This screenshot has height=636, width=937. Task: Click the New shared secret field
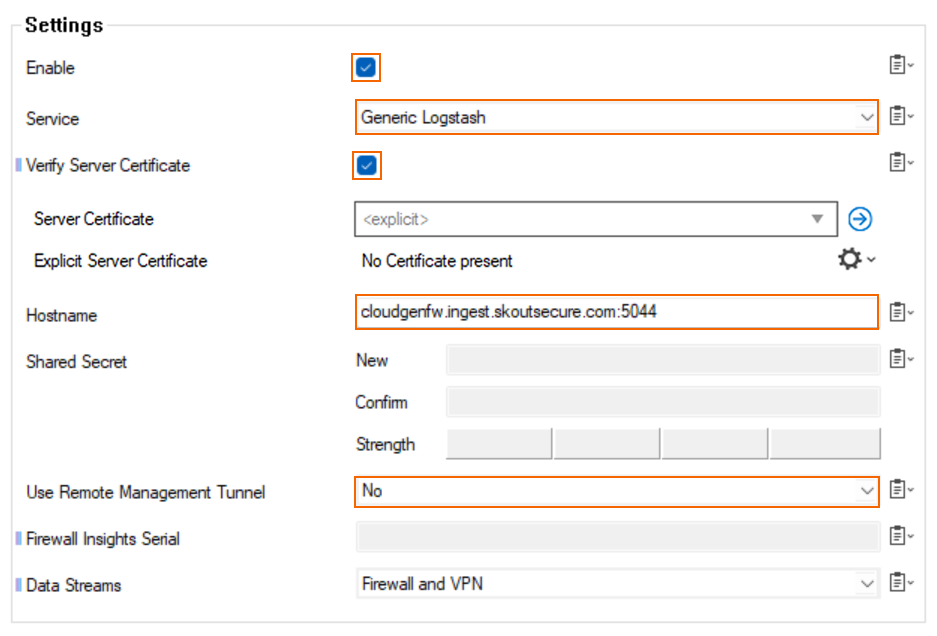coord(663,360)
